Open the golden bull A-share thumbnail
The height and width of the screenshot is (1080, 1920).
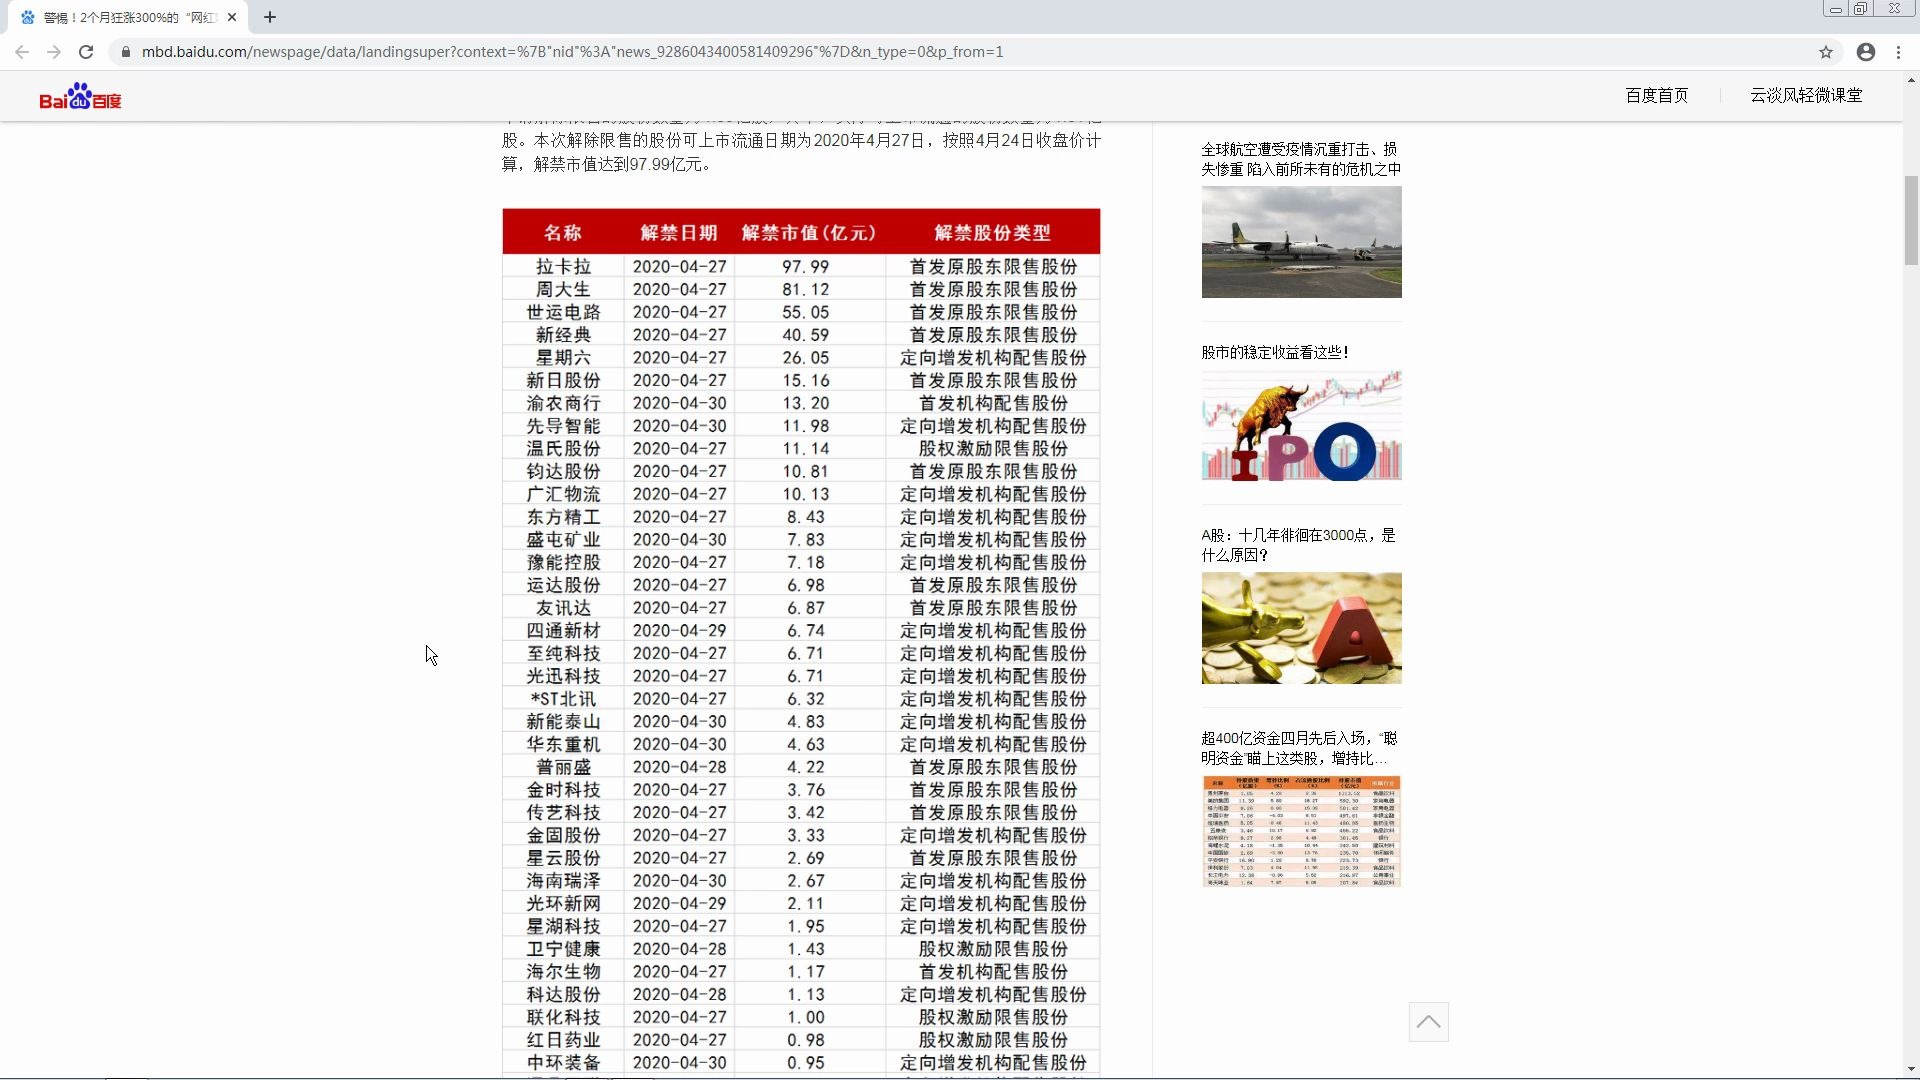tap(1301, 628)
